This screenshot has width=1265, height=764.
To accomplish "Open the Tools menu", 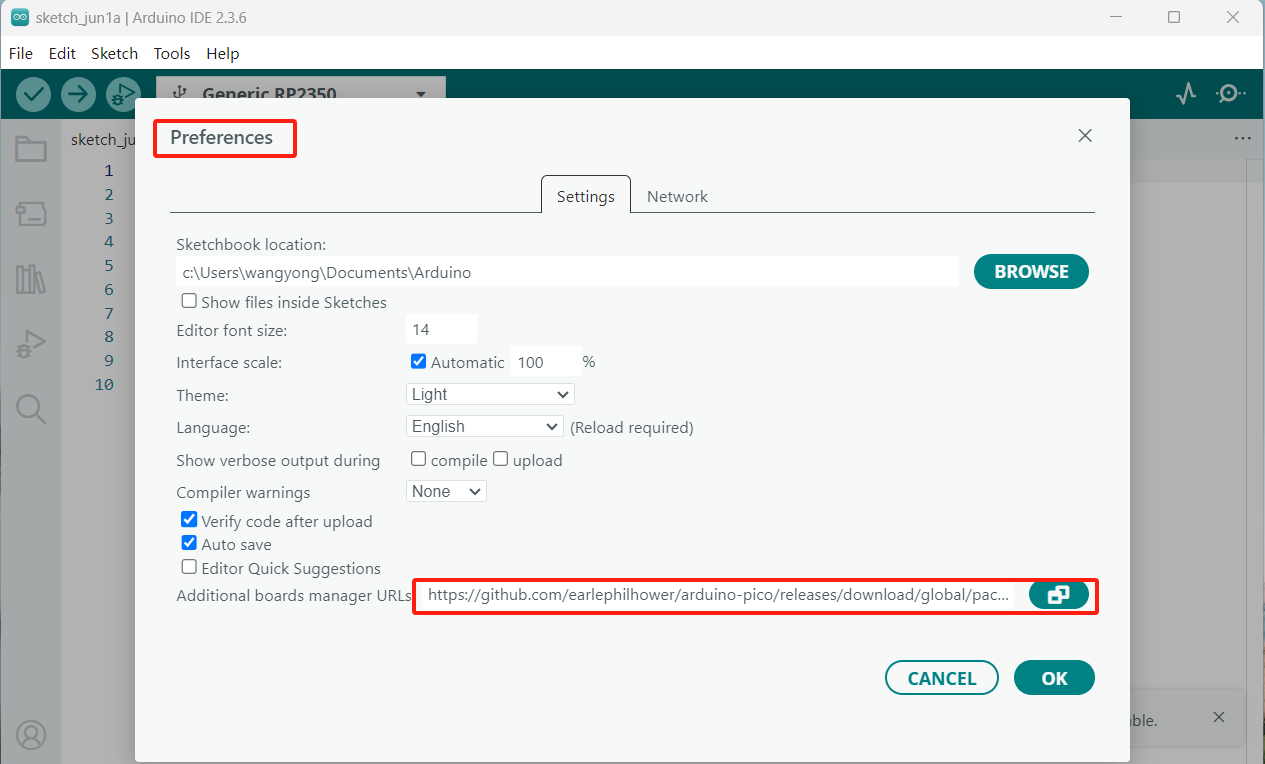I will pos(172,53).
